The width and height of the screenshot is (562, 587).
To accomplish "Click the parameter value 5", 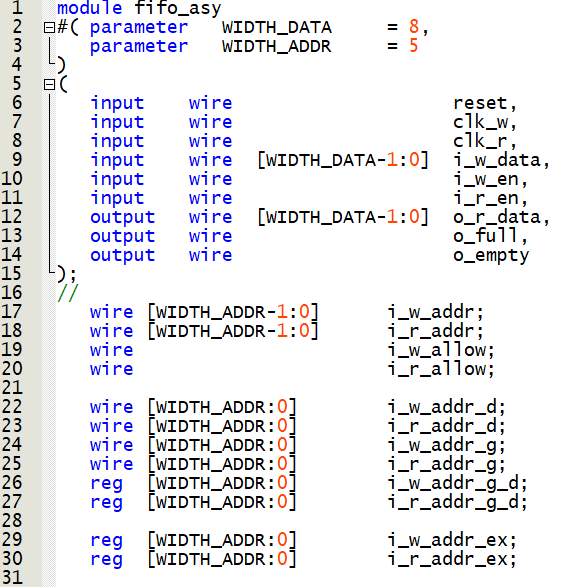I will (414, 46).
